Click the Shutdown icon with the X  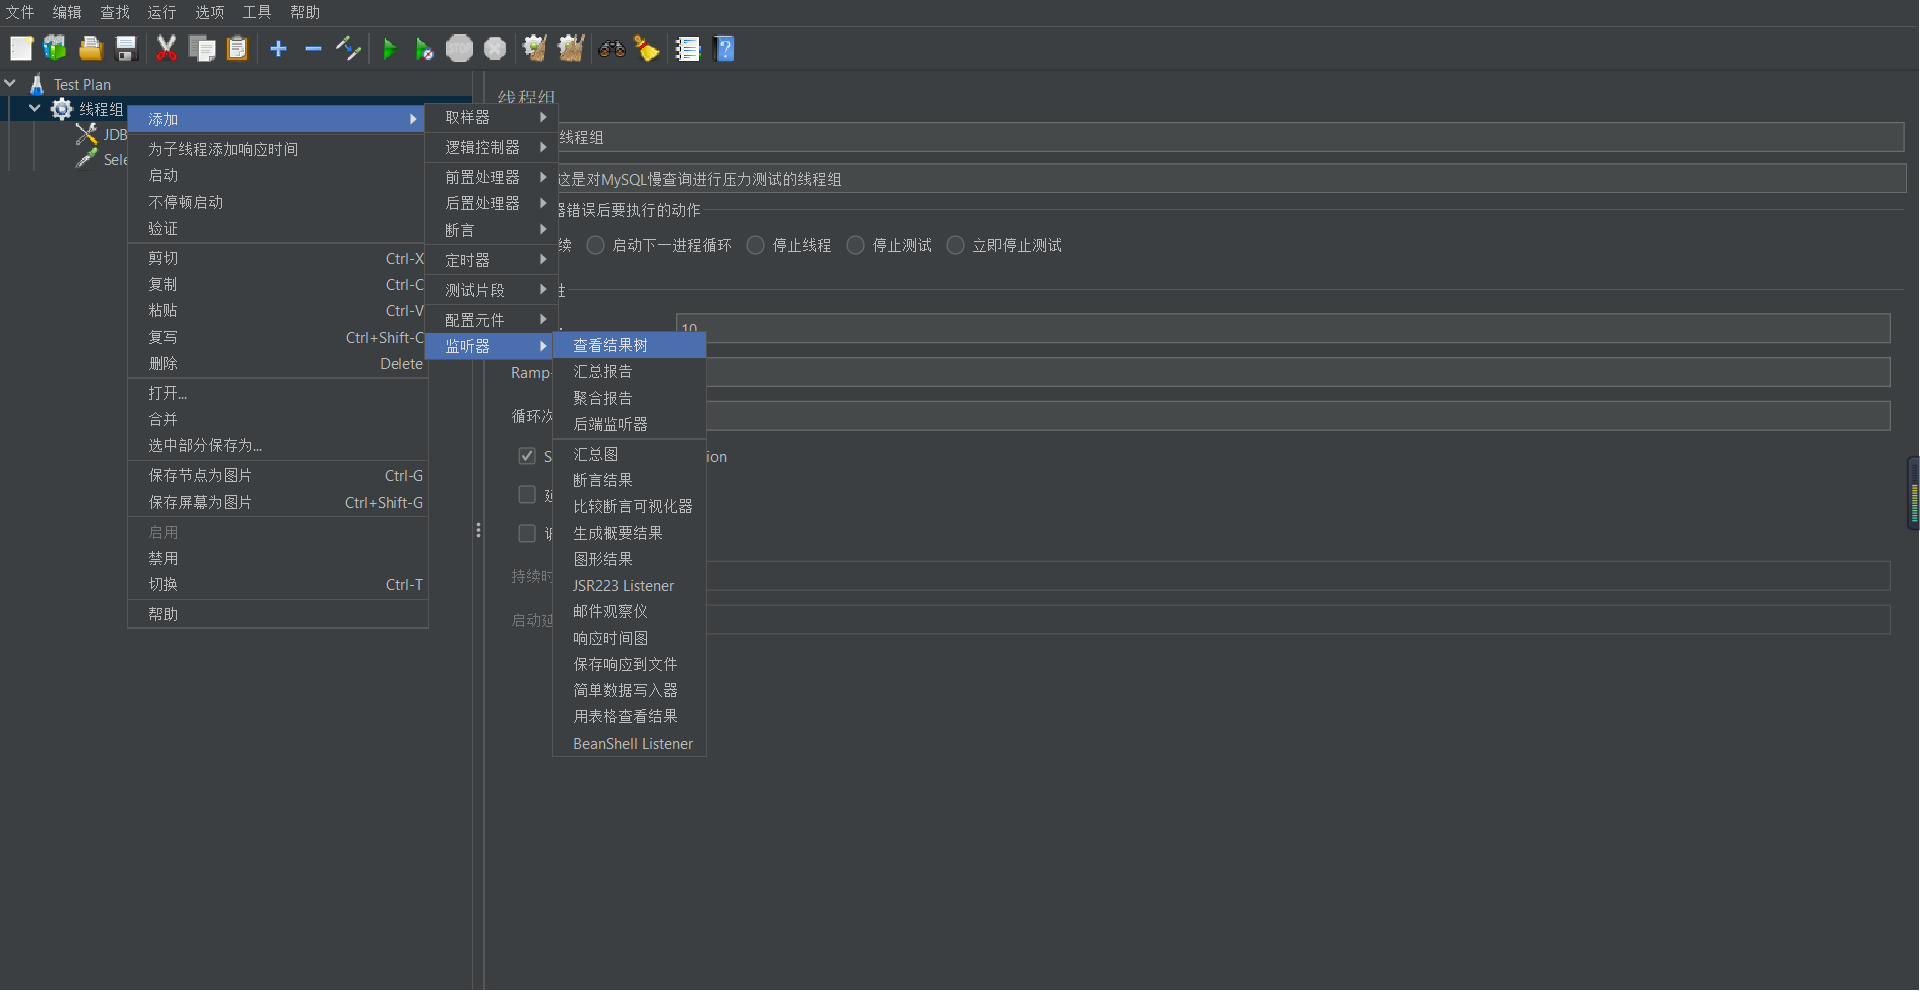coord(495,48)
